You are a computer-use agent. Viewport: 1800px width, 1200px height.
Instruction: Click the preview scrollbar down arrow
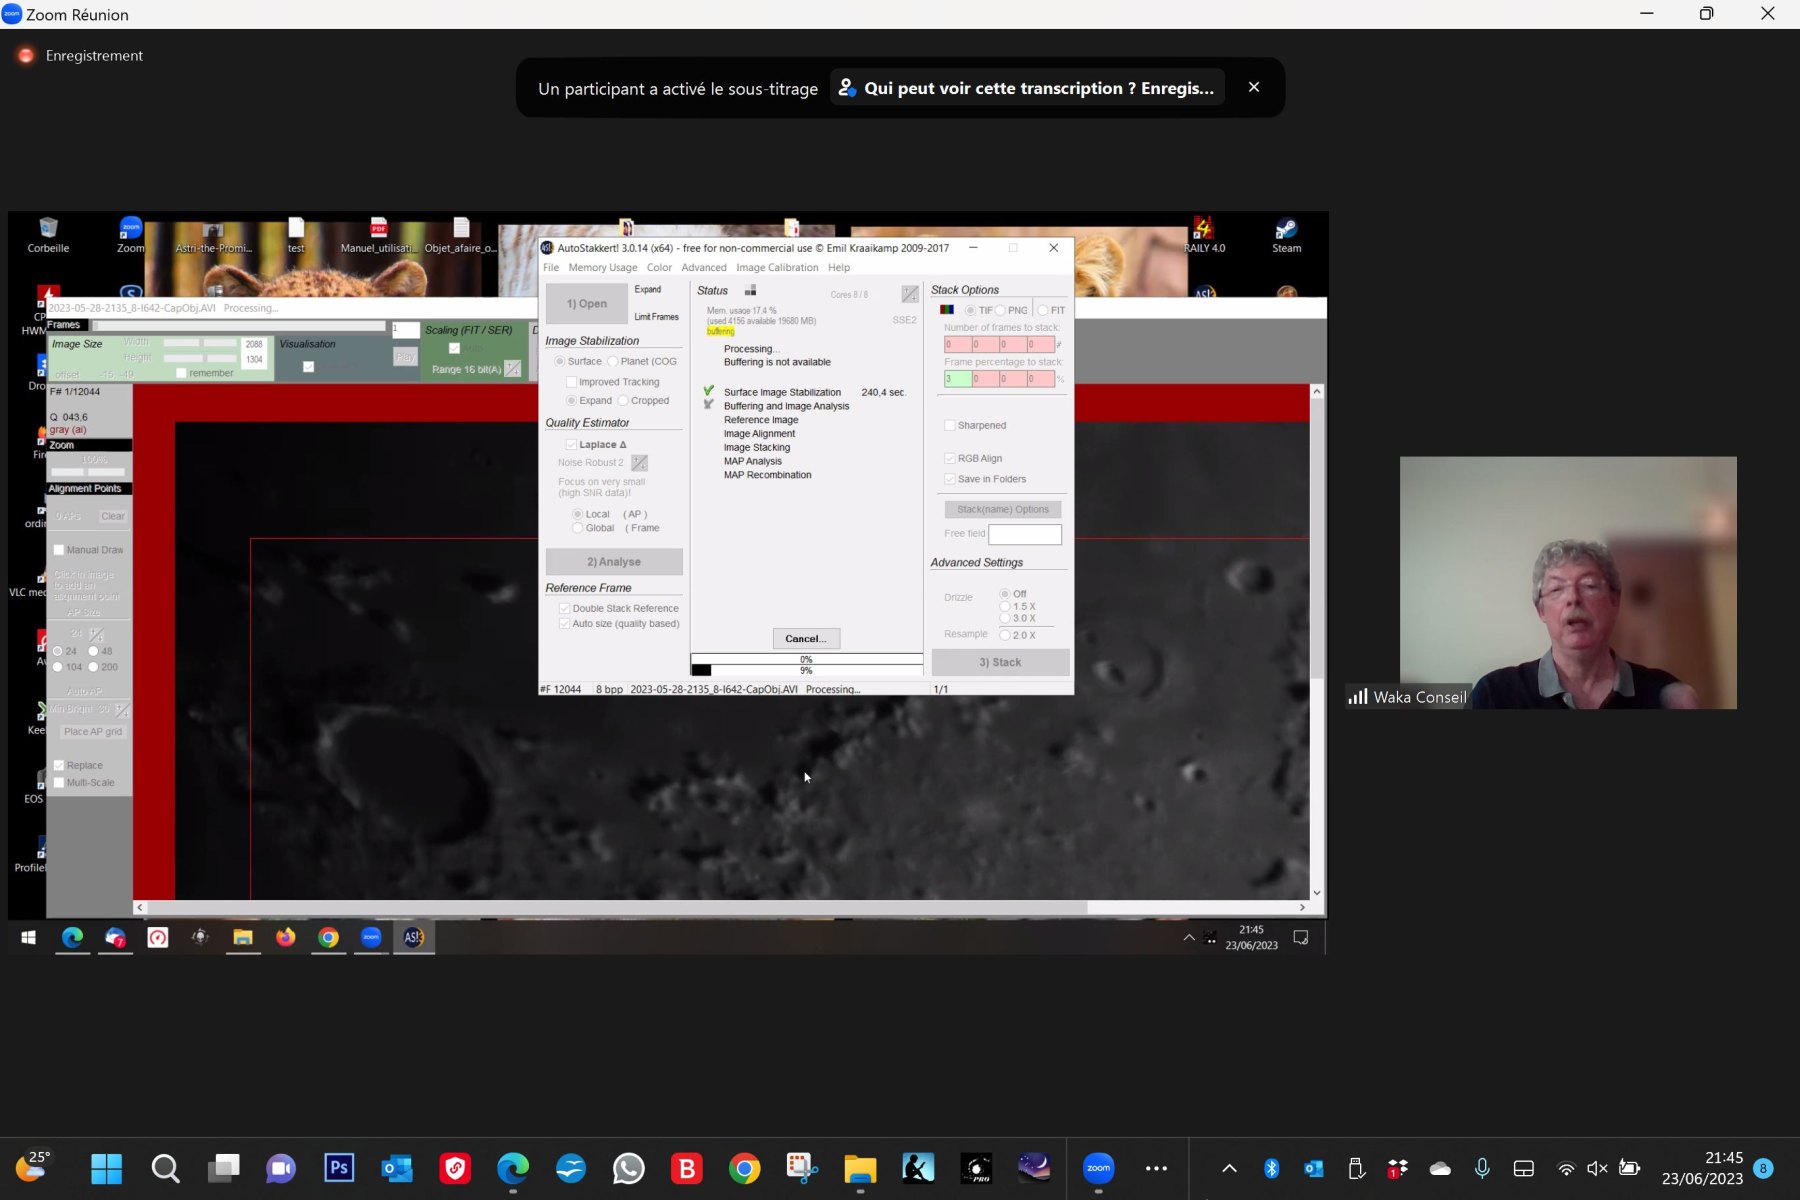[x=1317, y=893]
